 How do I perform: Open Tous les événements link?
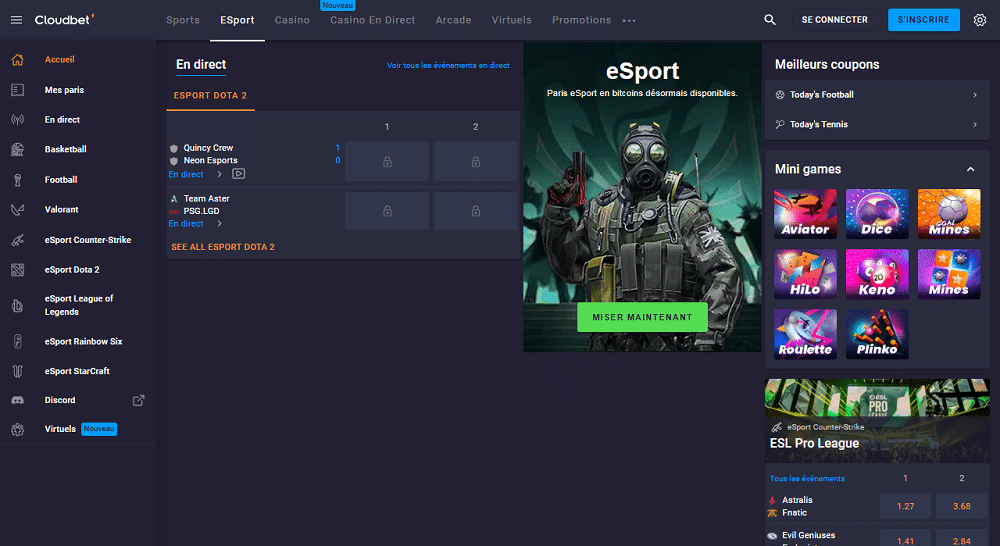coord(807,478)
